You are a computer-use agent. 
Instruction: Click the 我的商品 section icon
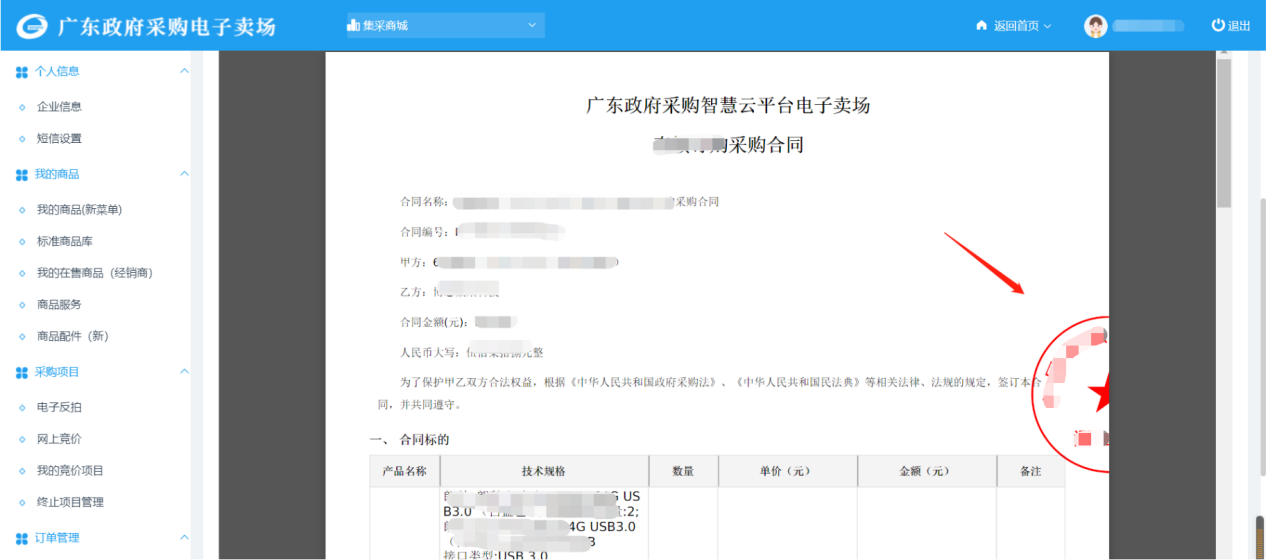tap(22, 175)
